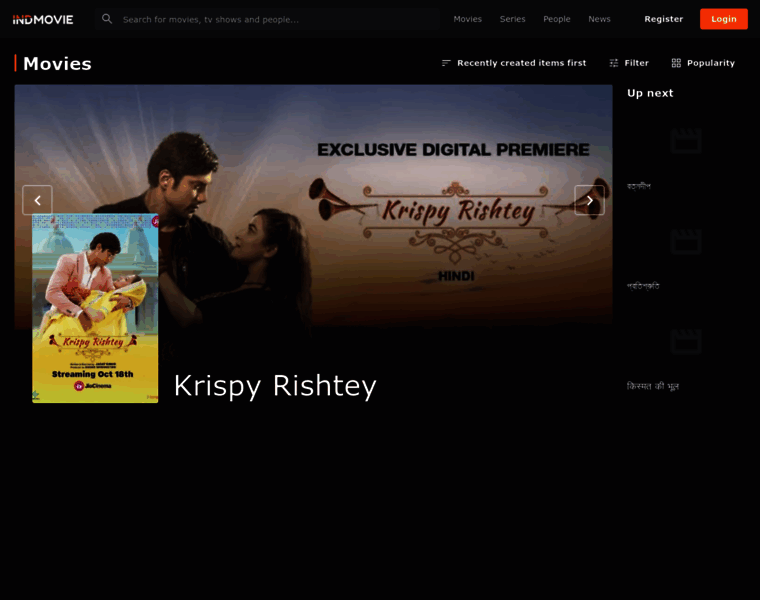Click the Movies page heading
Image resolution: width=760 pixels, height=600 pixels.
click(57, 63)
